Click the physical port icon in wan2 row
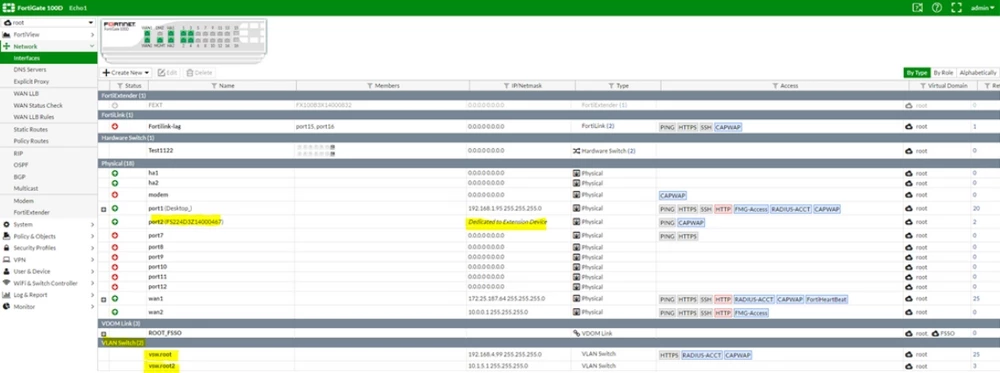This screenshot has width=1000, height=373. pos(577,312)
